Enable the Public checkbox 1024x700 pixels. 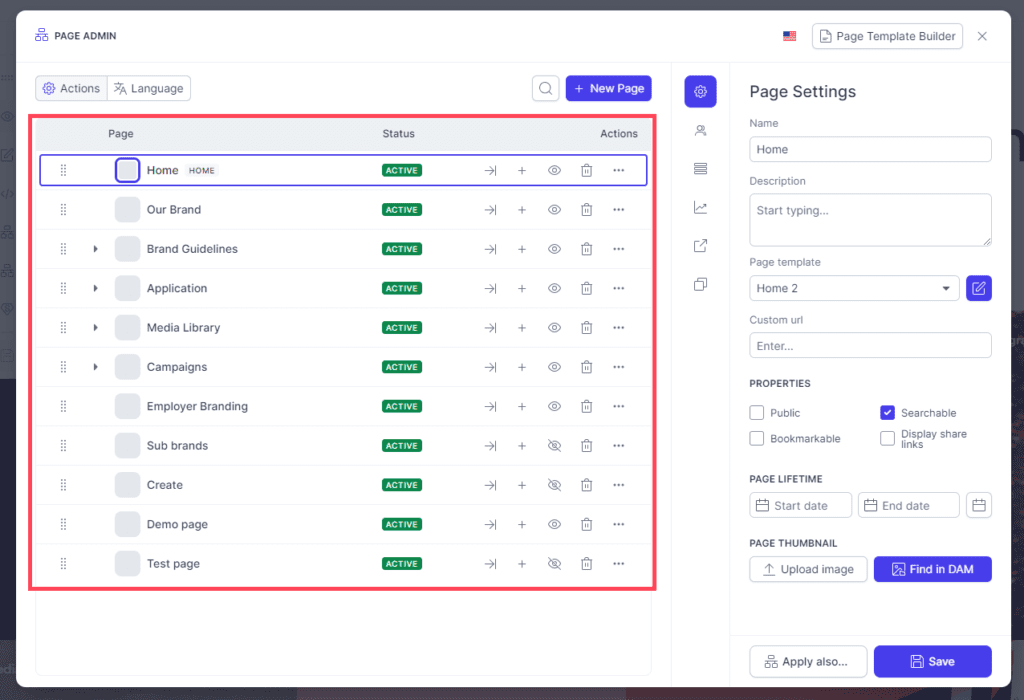[756, 413]
